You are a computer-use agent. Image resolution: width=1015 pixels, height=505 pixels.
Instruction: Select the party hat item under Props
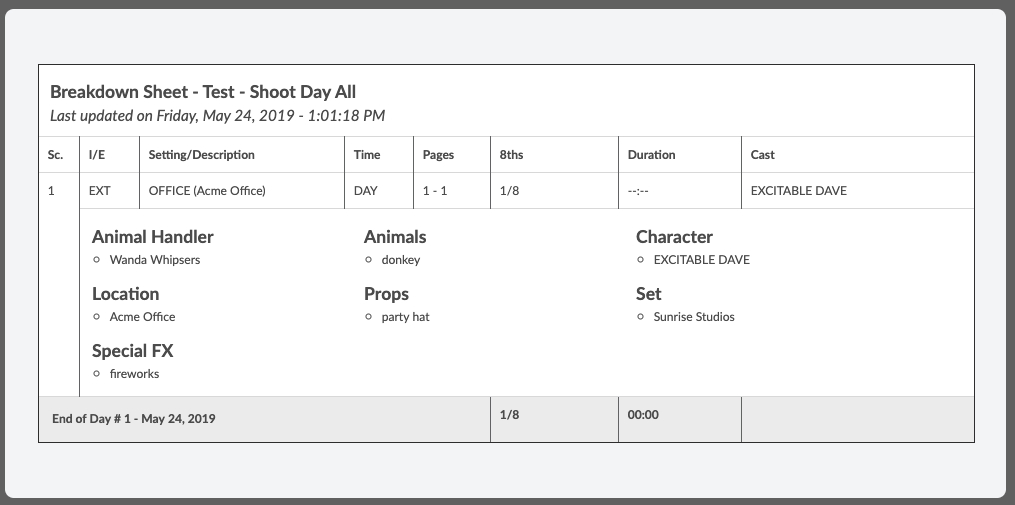click(405, 317)
